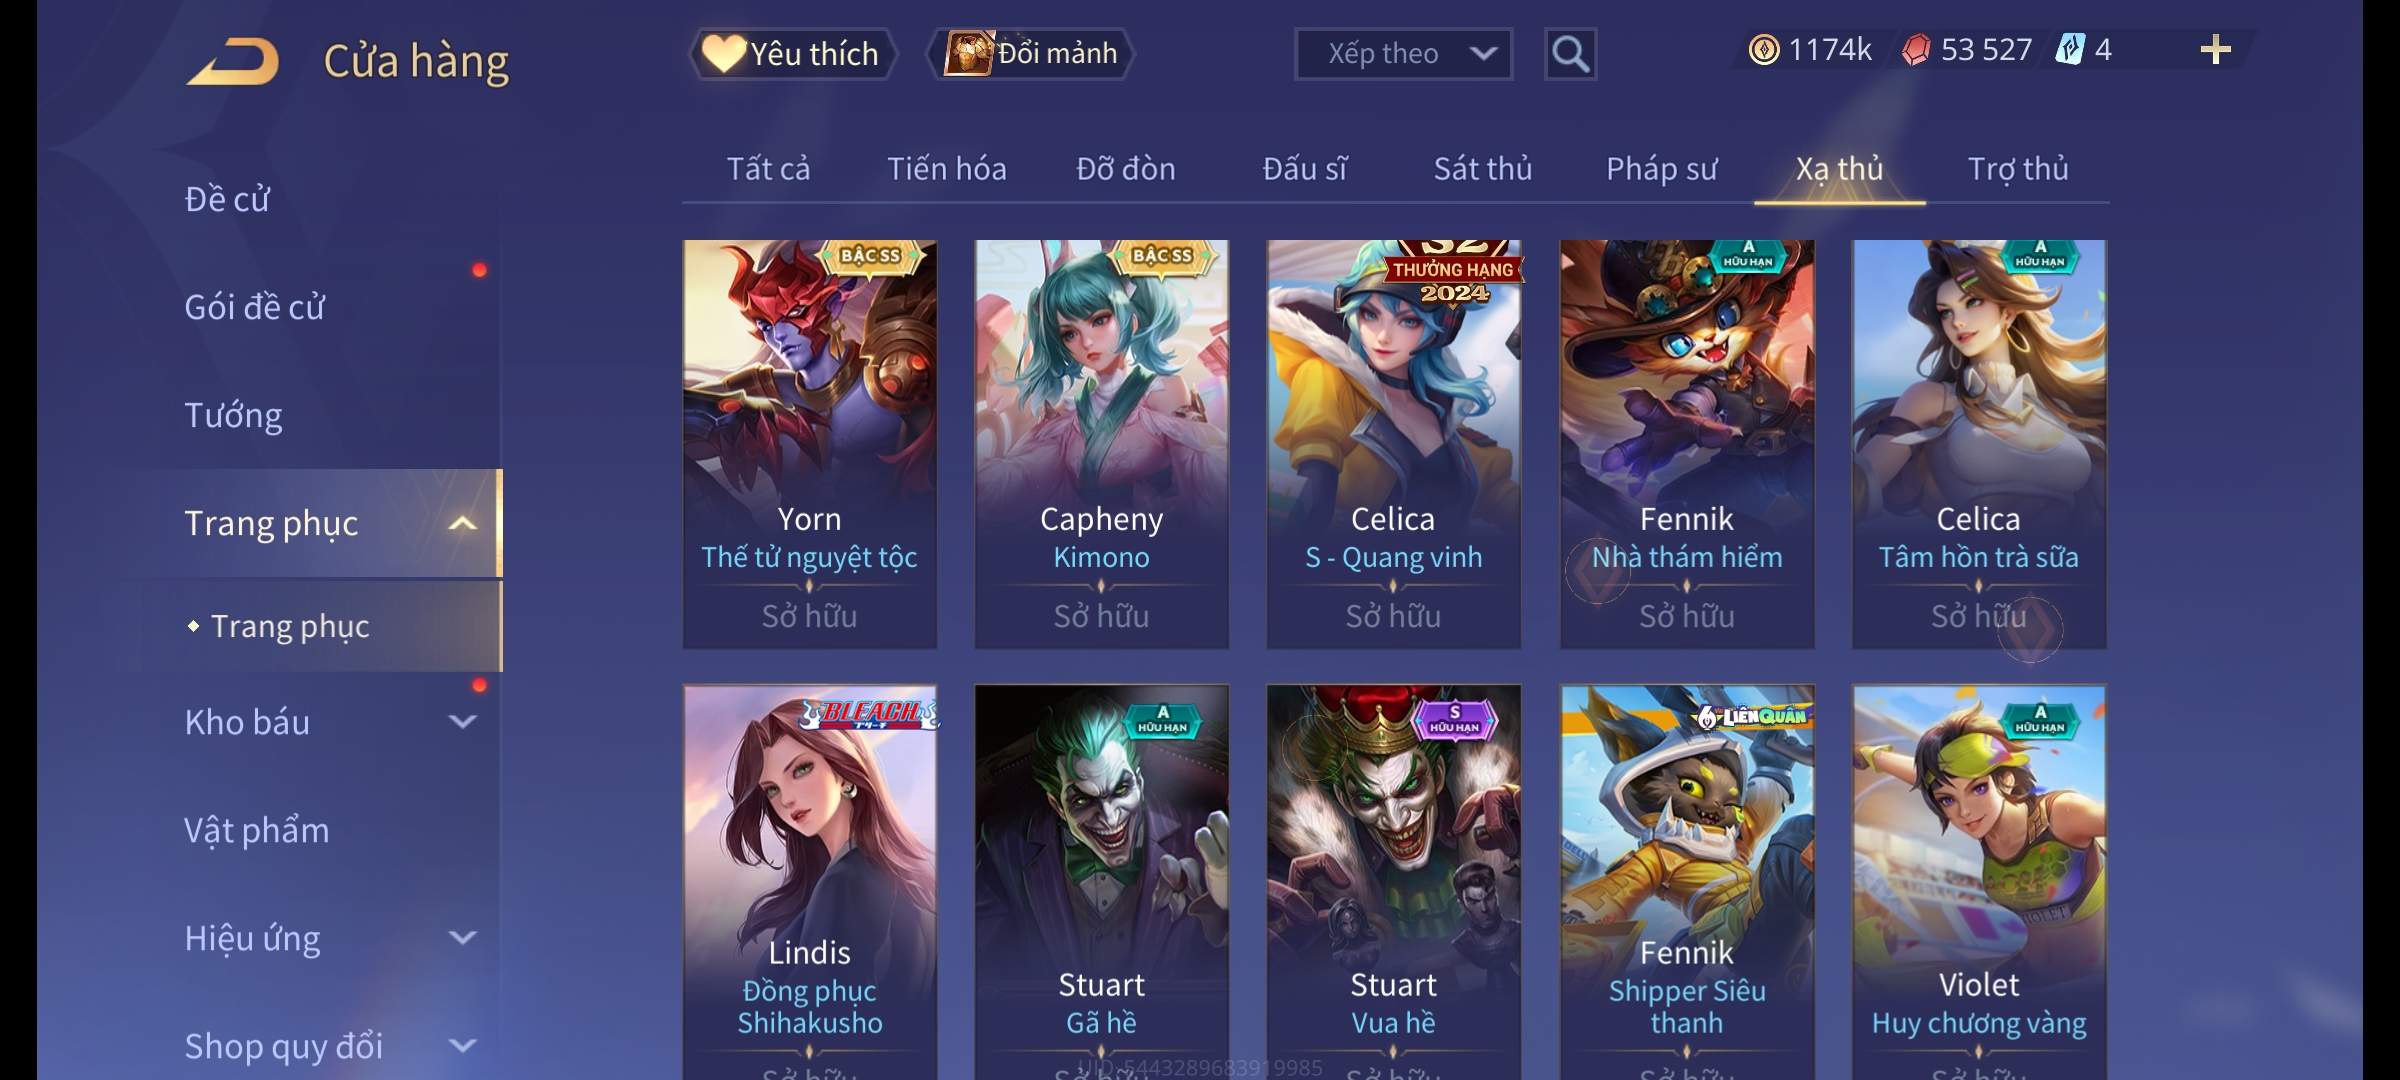Open the Xếp theo sort dropdown
This screenshot has height=1080, width=2400.
tap(1403, 54)
